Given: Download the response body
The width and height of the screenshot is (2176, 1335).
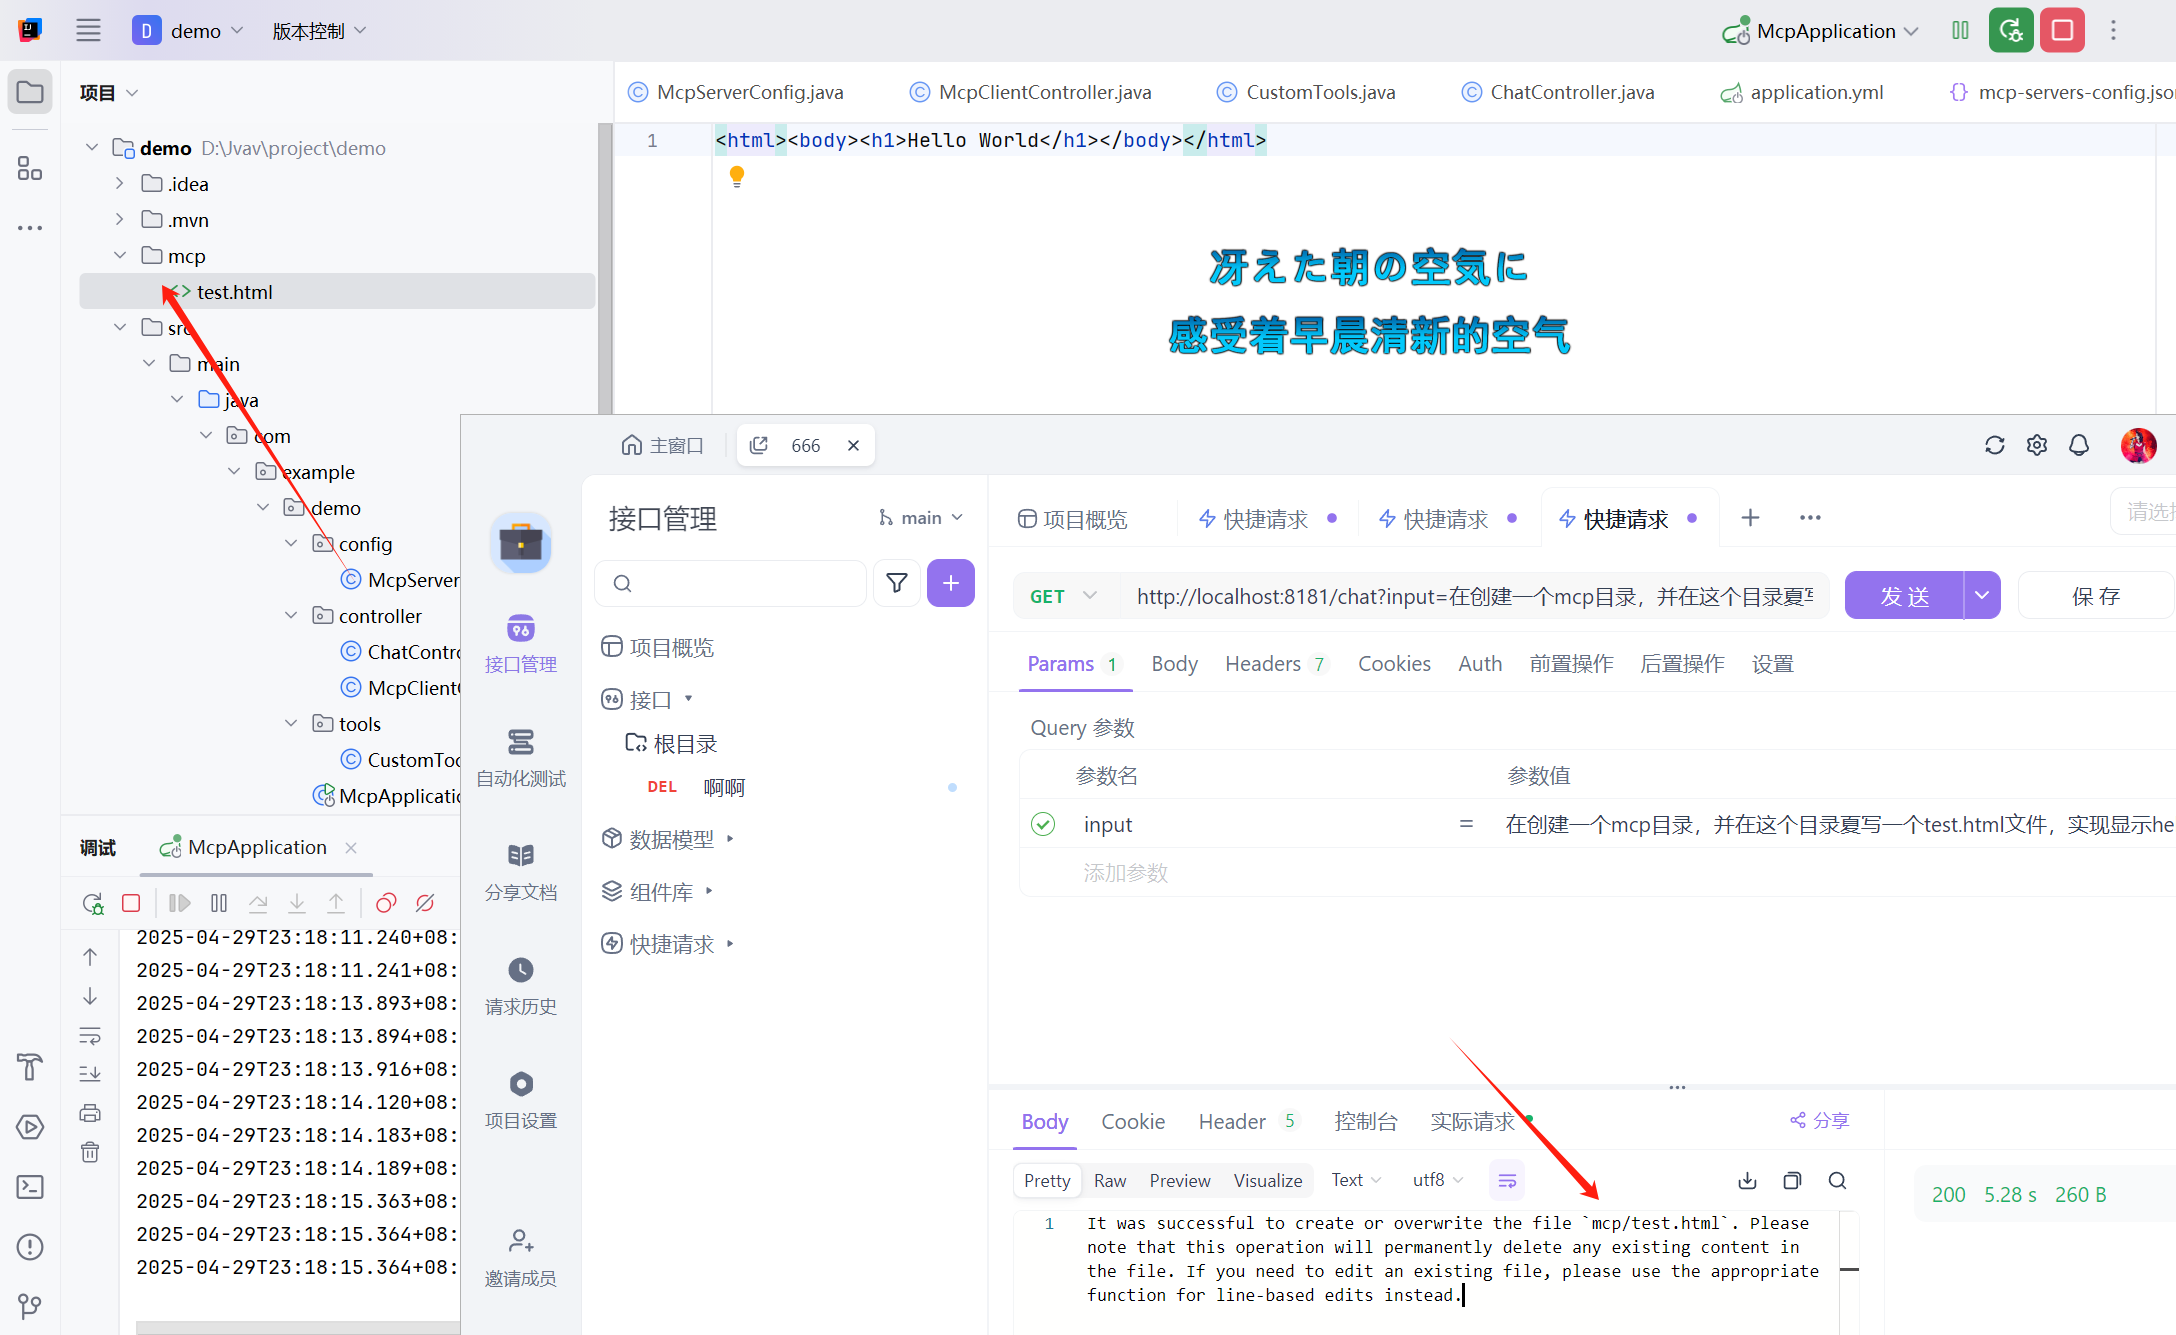Looking at the screenshot, I should (1747, 1181).
